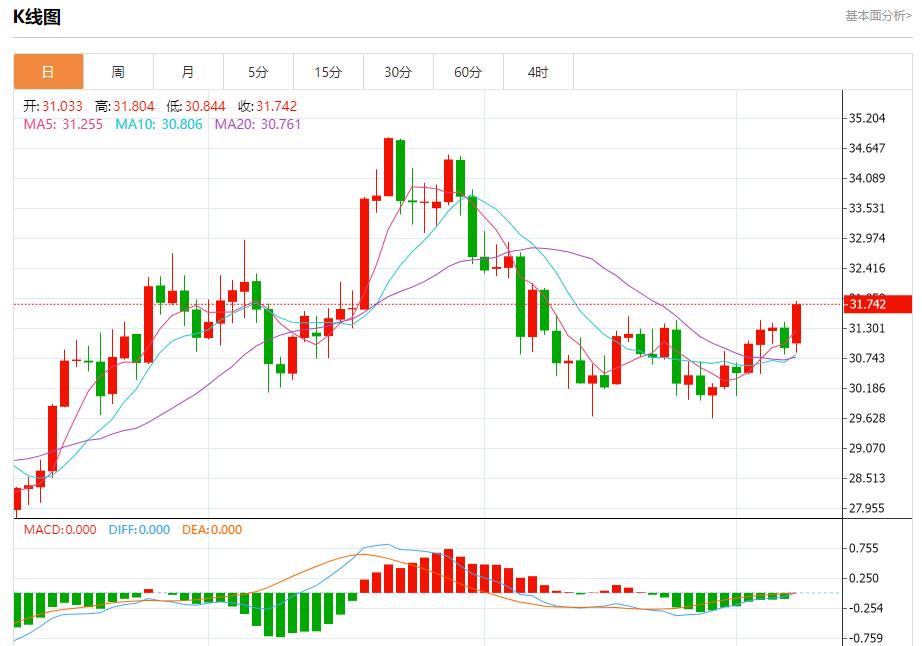This screenshot has width=922, height=646.
Task: Click the MACD: 0.000 legend label
Action: (60, 530)
